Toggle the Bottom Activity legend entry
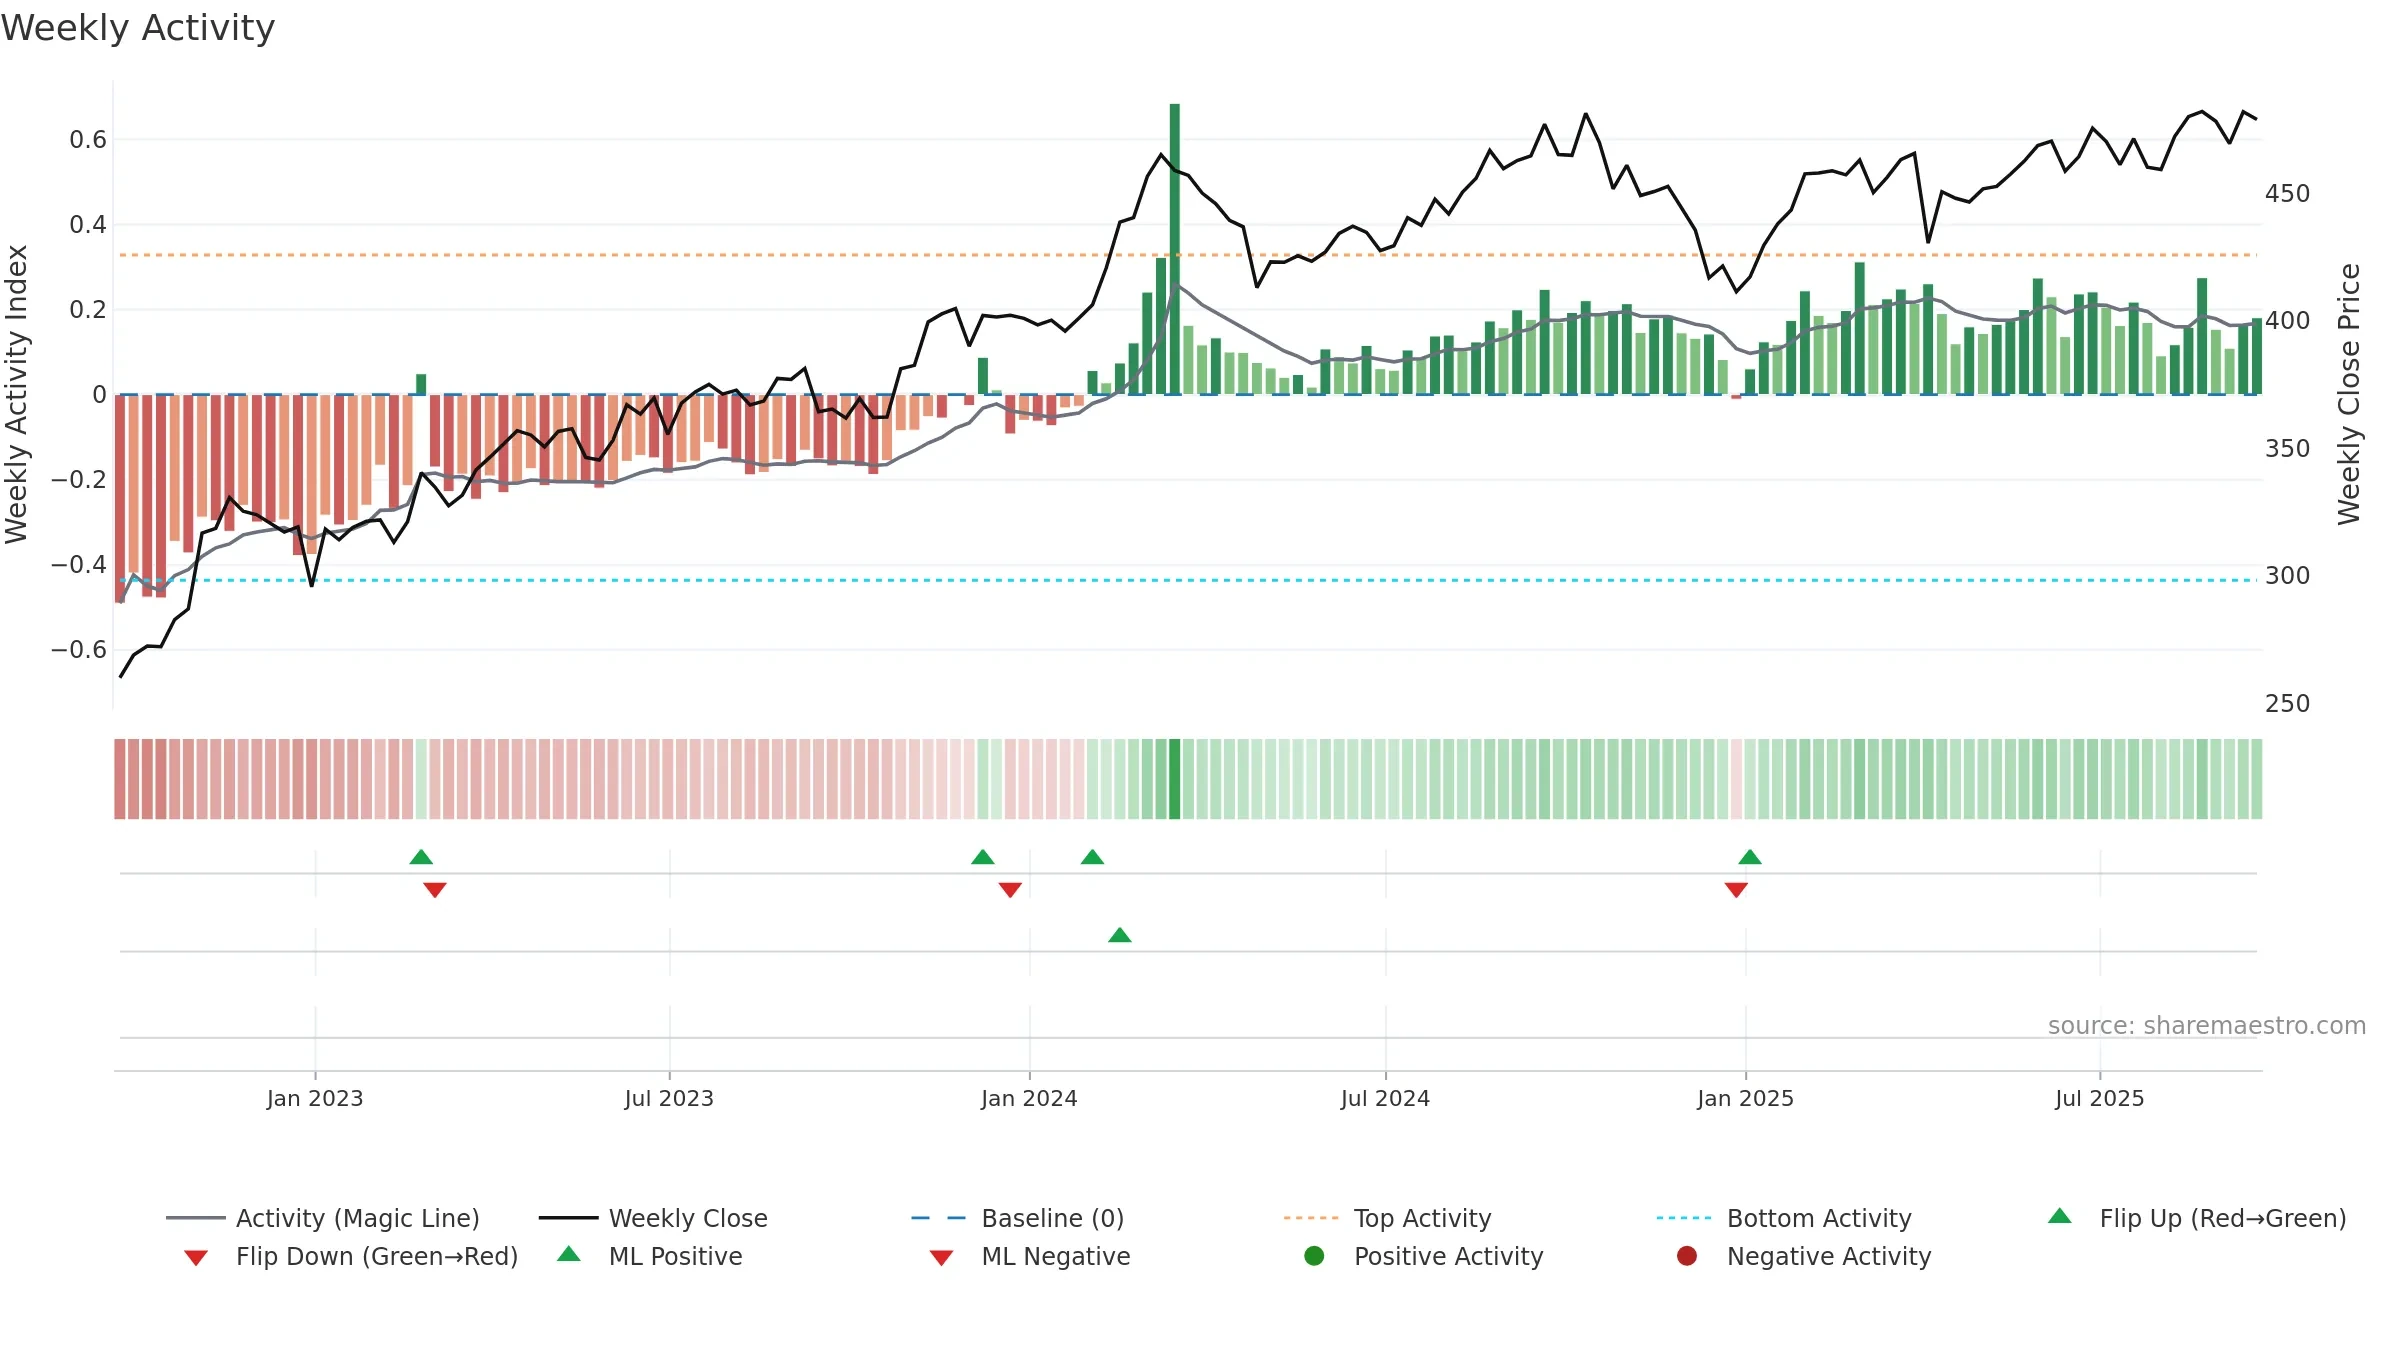This screenshot has width=2400, height=1350. 1784,1218
